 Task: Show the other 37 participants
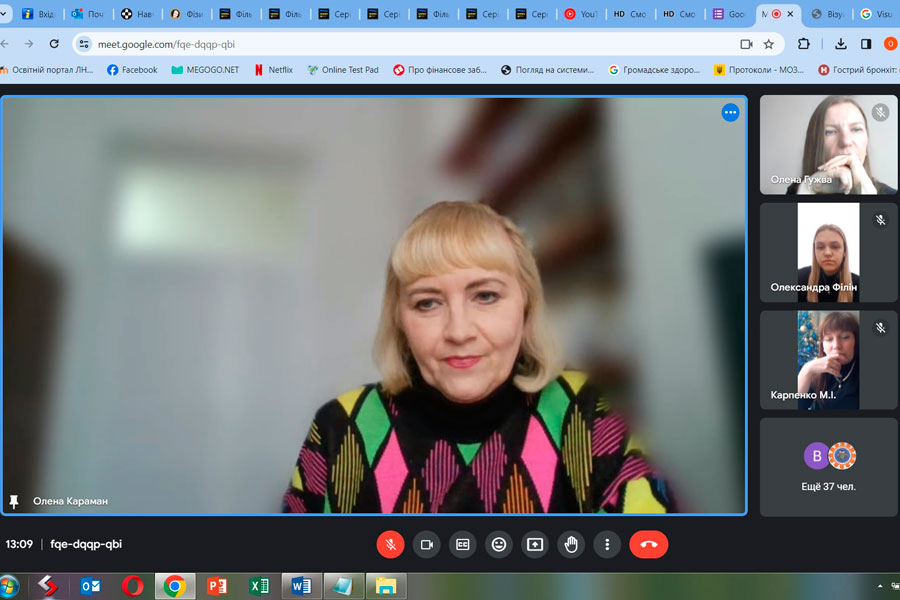point(828,466)
